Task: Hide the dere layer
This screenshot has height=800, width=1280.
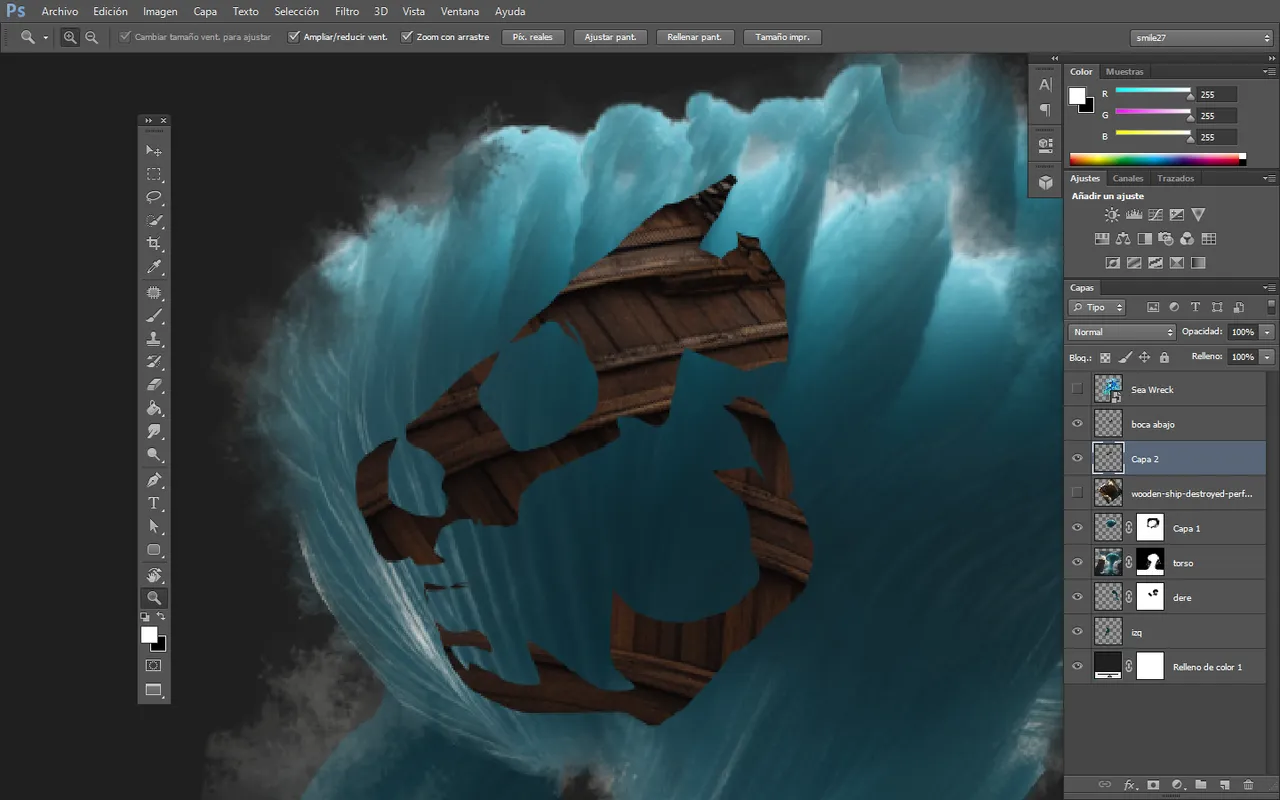Action: tap(1077, 597)
